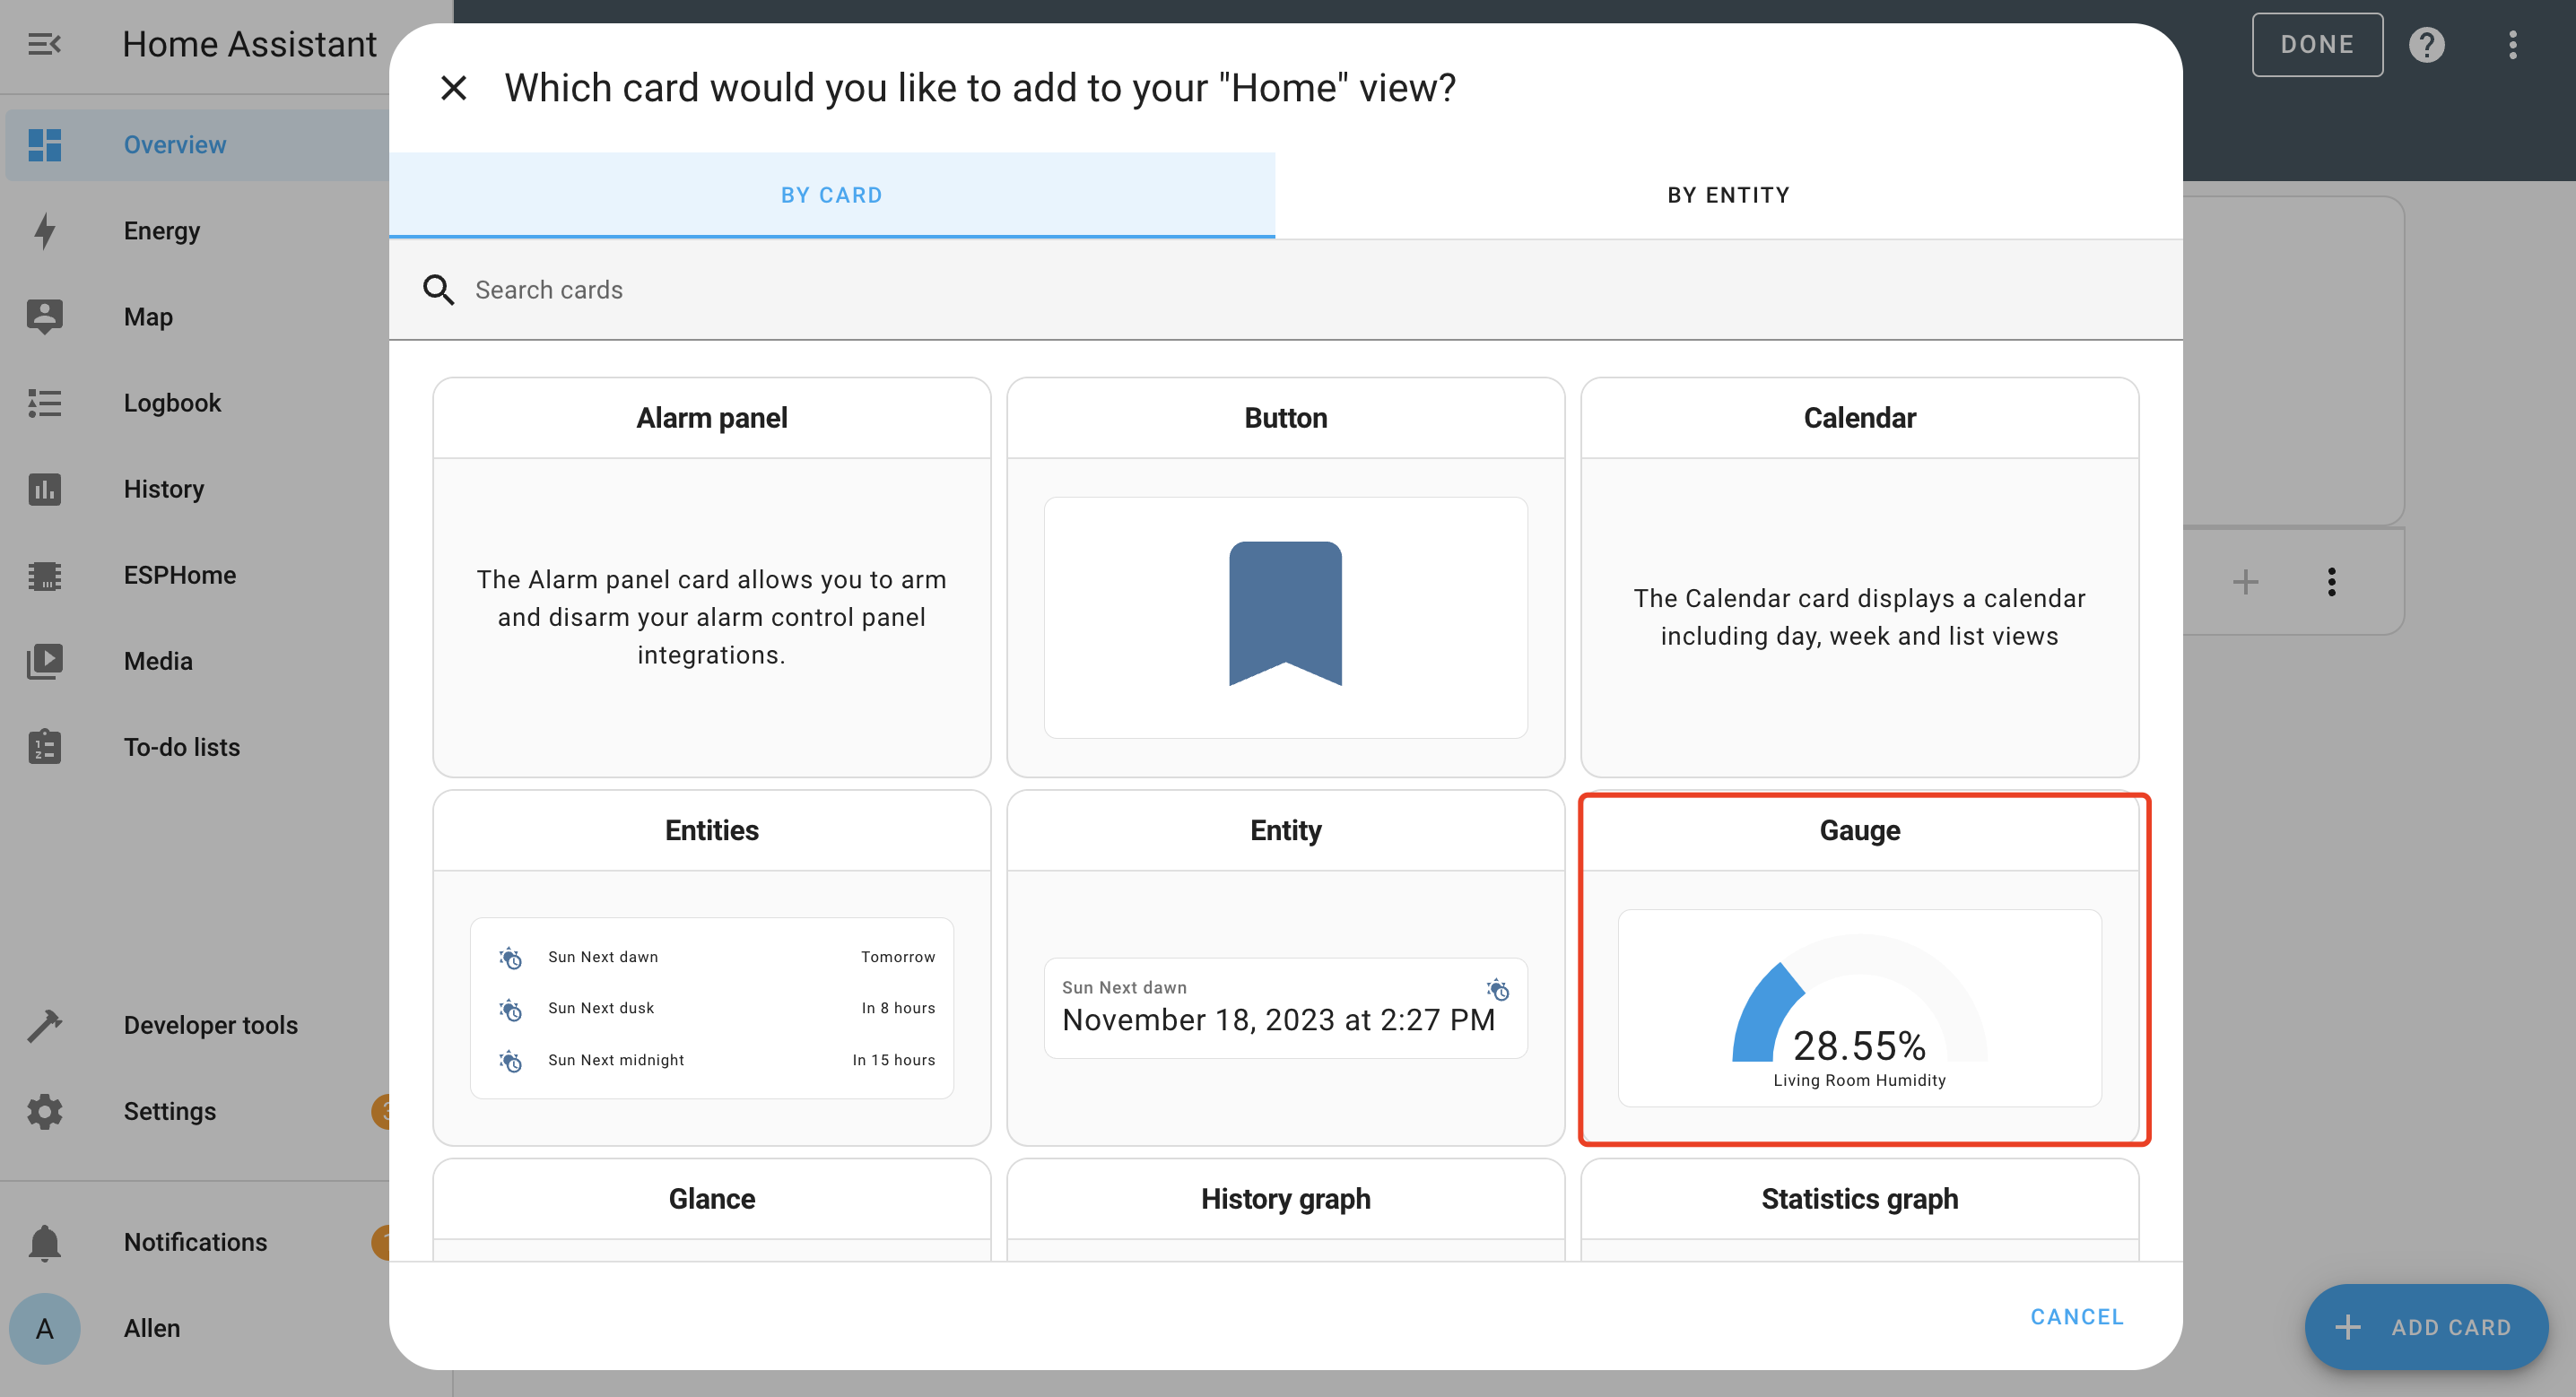Select the Glance card

click(711, 1208)
